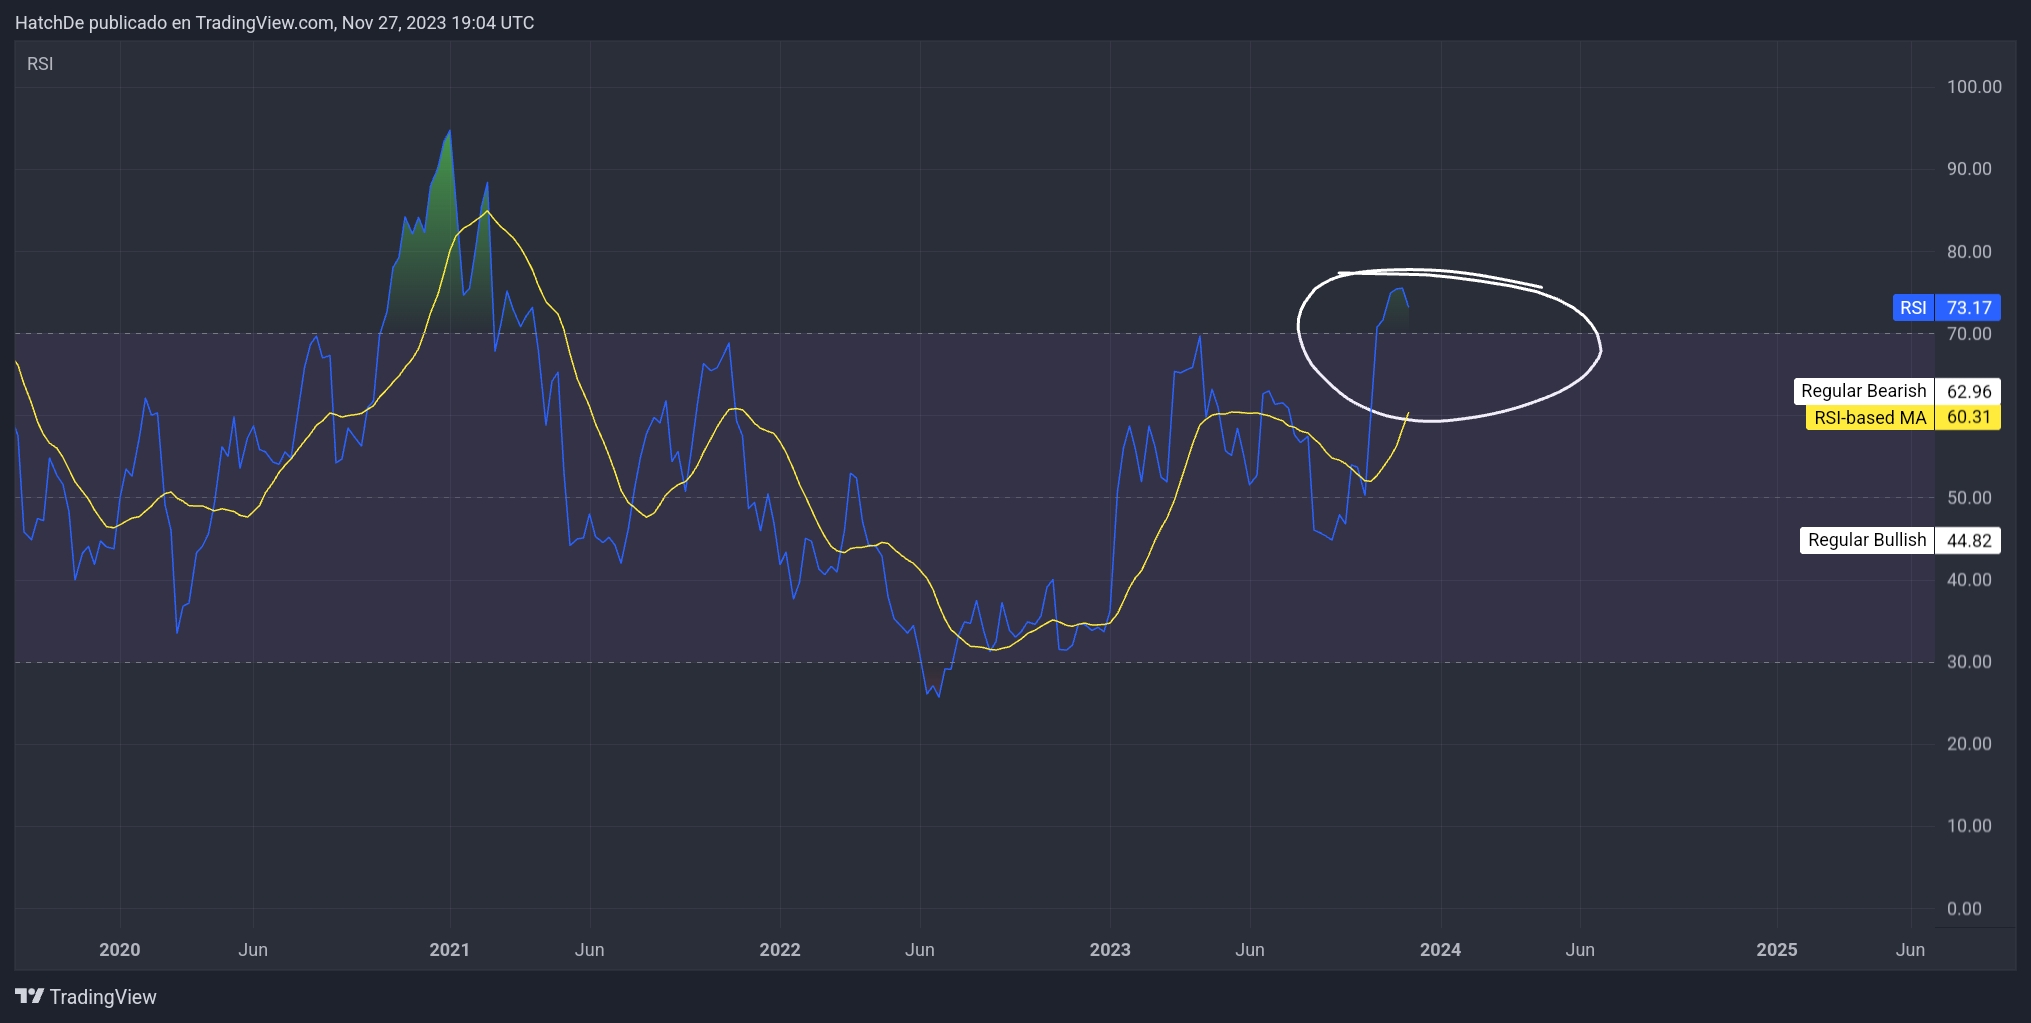Click the TradingView.com link in the header
The image size is (2031, 1023).
pyautogui.click(x=264, y=22)
